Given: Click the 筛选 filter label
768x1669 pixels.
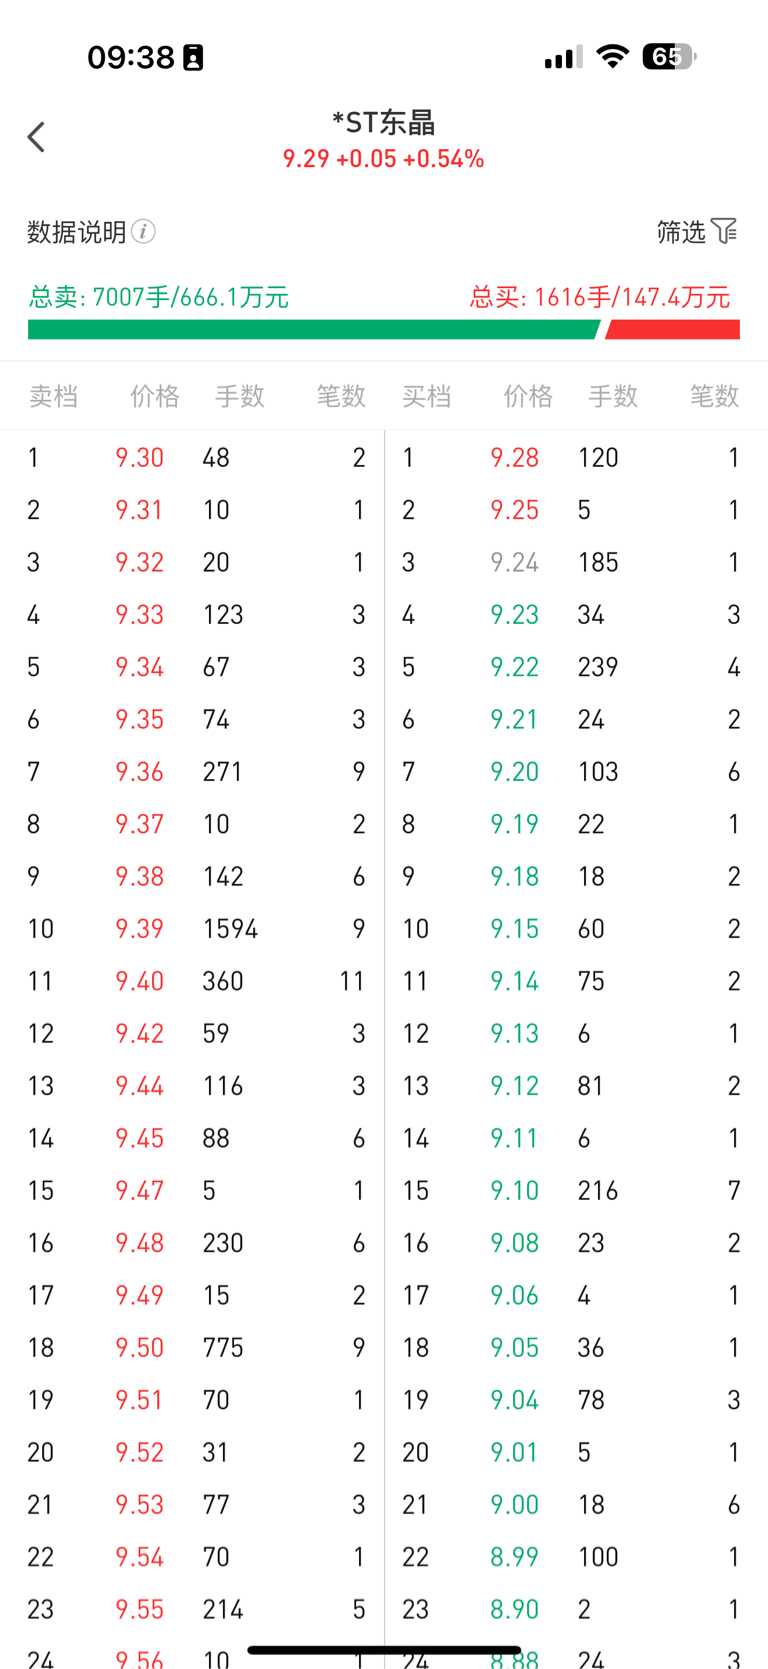Looking at the screenshot, I should [681, 232].
